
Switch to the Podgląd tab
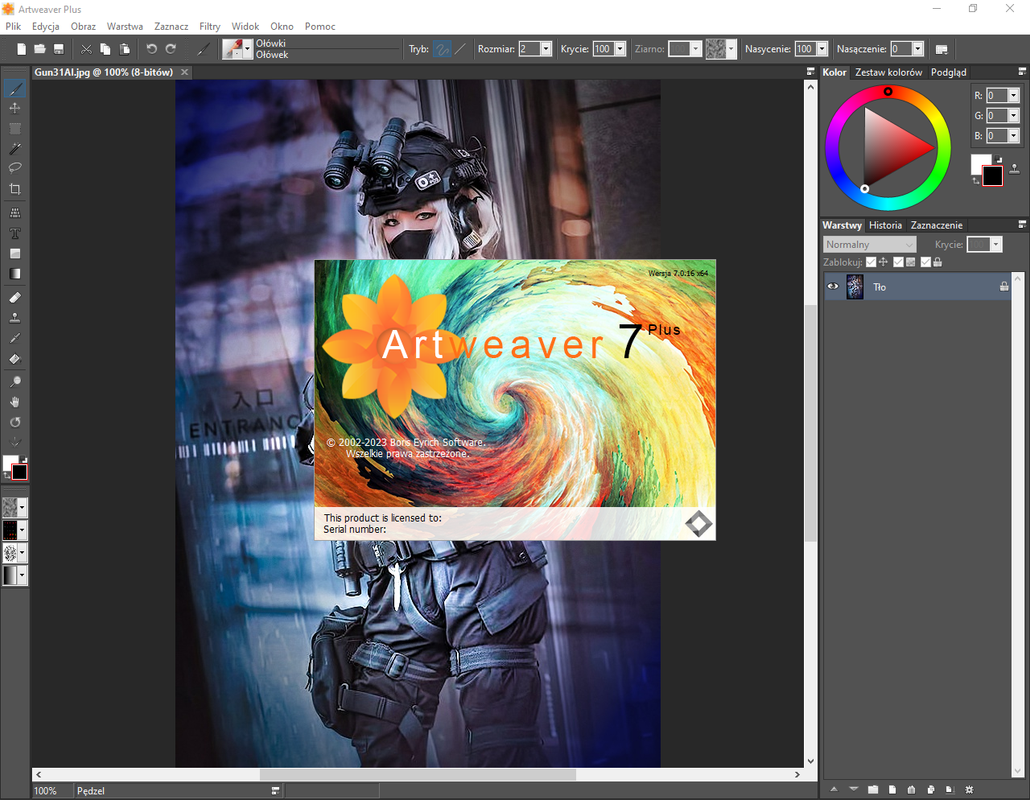tap(948, 72)
